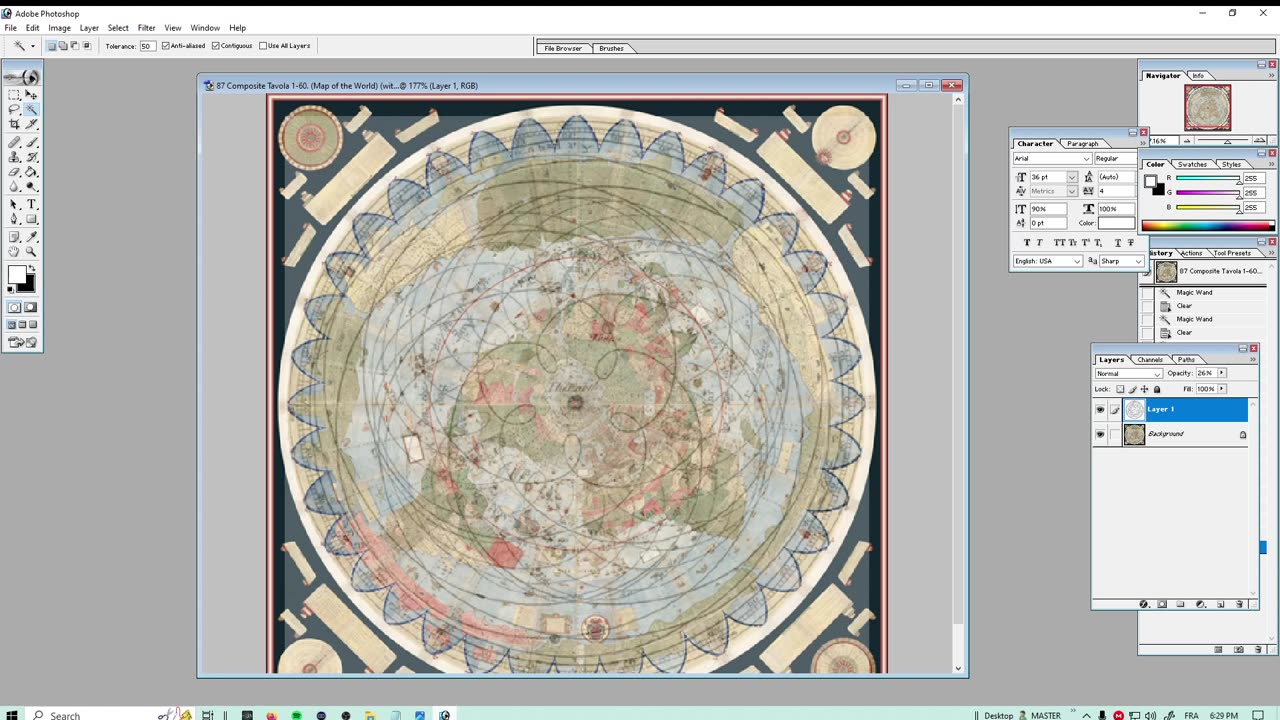Select the History Brush tool
1280x720 pixels.
tap(31, 157)
